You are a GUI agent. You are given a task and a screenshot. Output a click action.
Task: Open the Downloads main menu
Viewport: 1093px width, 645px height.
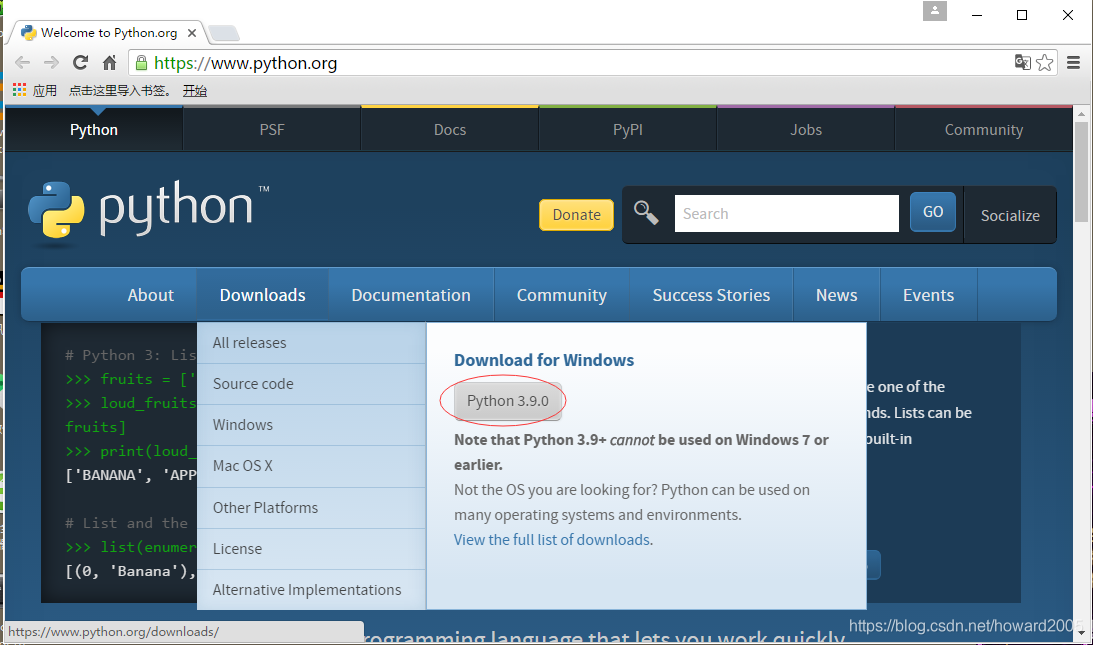262,295
